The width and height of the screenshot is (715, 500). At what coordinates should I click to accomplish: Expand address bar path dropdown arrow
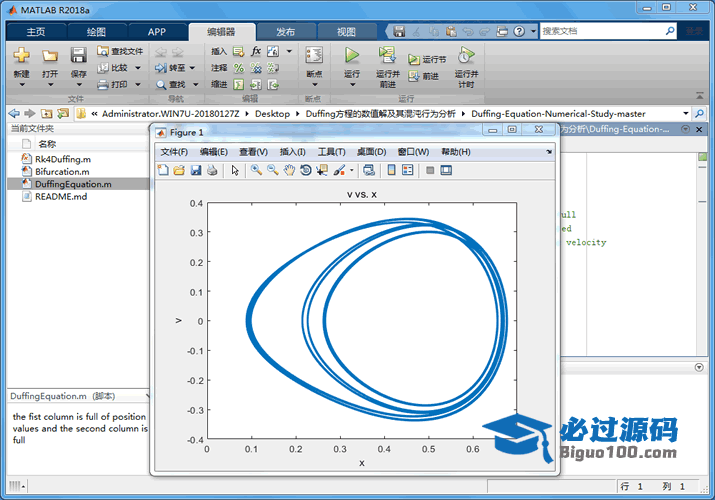(x=685, y=113)
